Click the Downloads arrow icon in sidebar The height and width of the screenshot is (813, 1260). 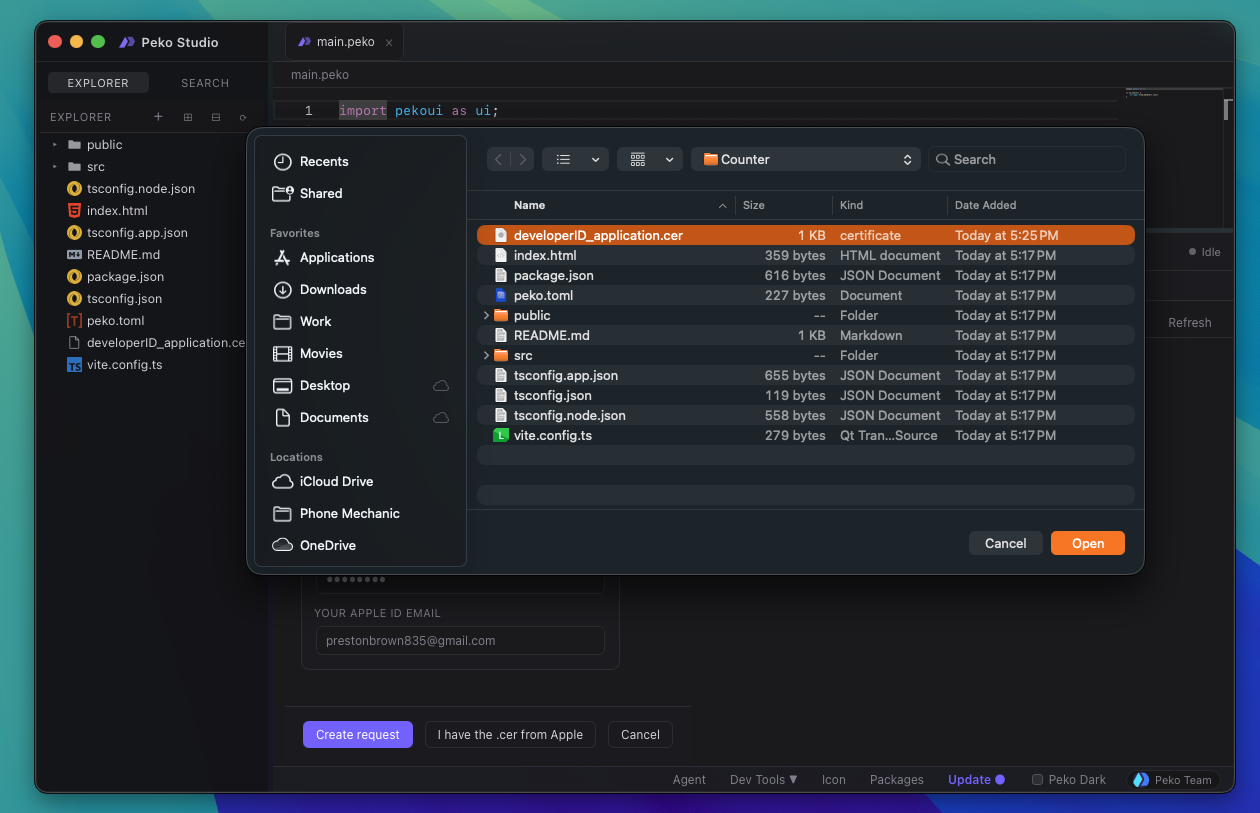282,289
